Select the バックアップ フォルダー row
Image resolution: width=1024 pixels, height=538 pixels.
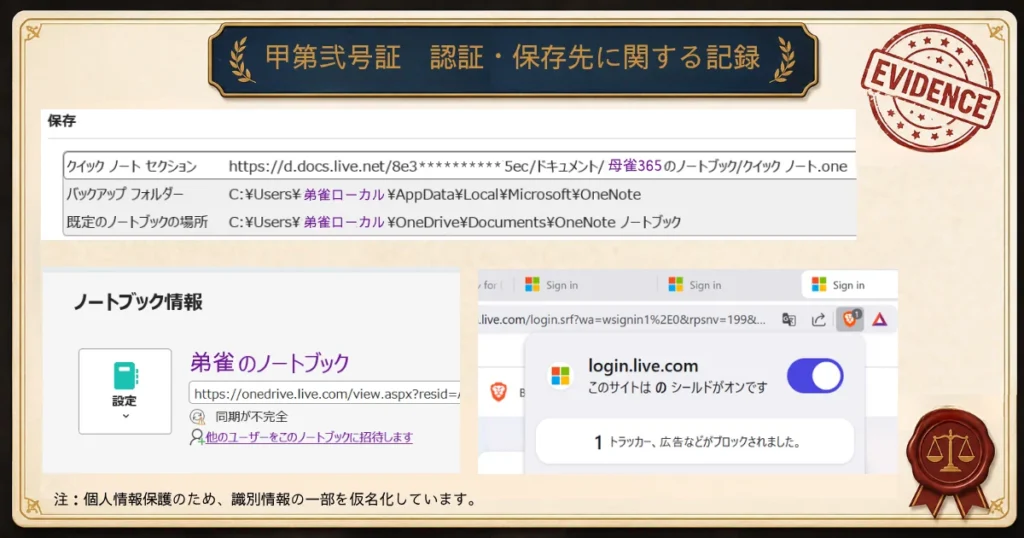460,194
